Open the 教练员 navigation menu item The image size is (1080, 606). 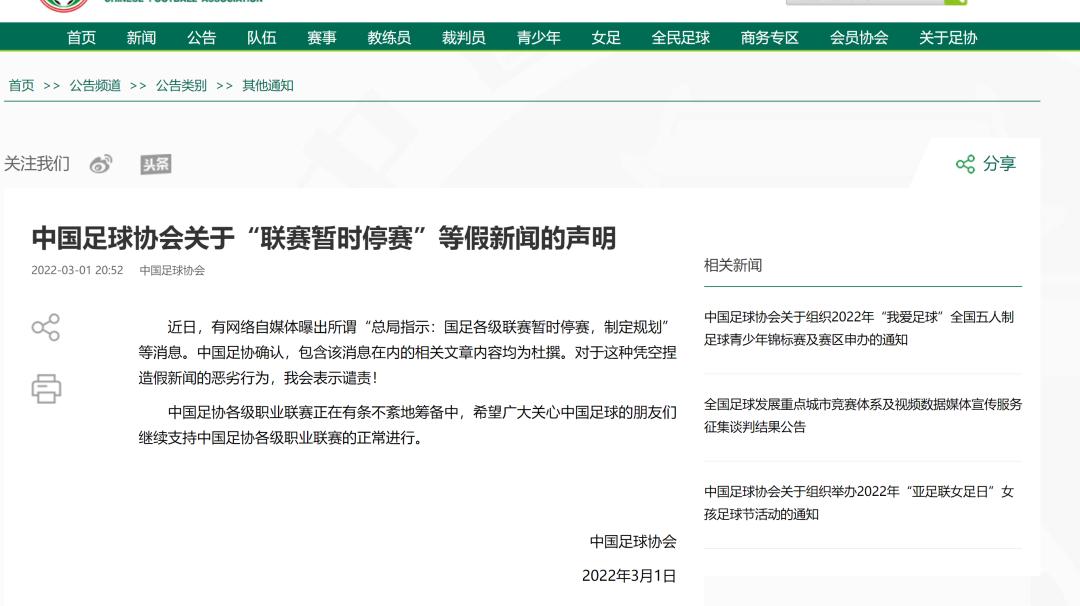click(389, 38)
